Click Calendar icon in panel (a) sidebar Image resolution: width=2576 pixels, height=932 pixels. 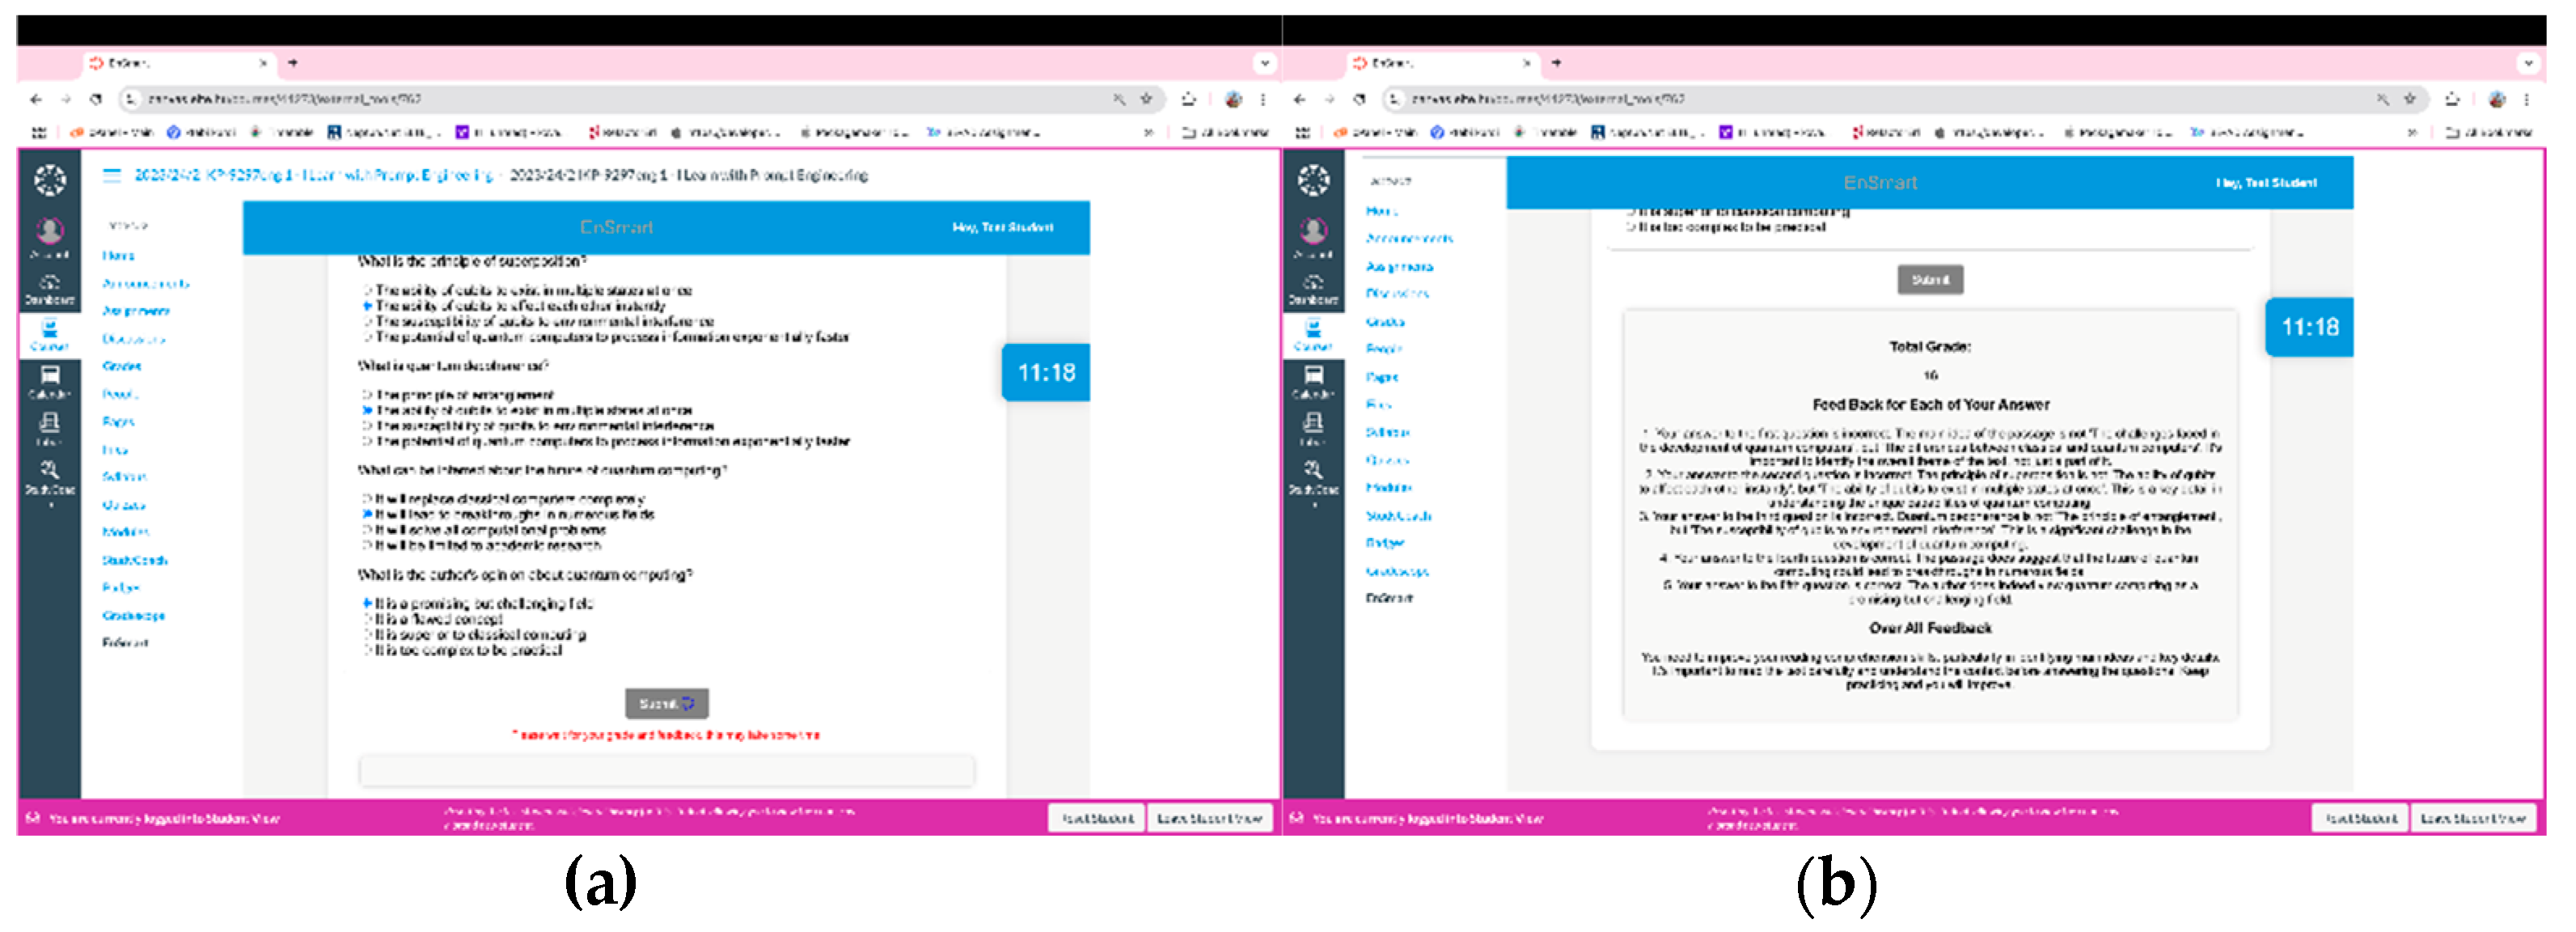49,378
